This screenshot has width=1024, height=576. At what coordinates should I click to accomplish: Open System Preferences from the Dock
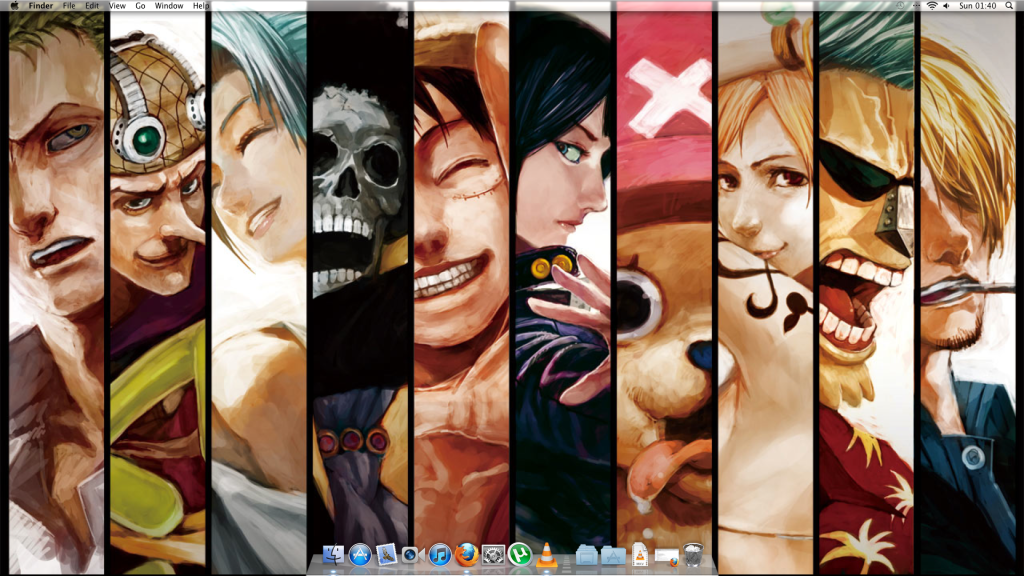(x=493, y=554)
